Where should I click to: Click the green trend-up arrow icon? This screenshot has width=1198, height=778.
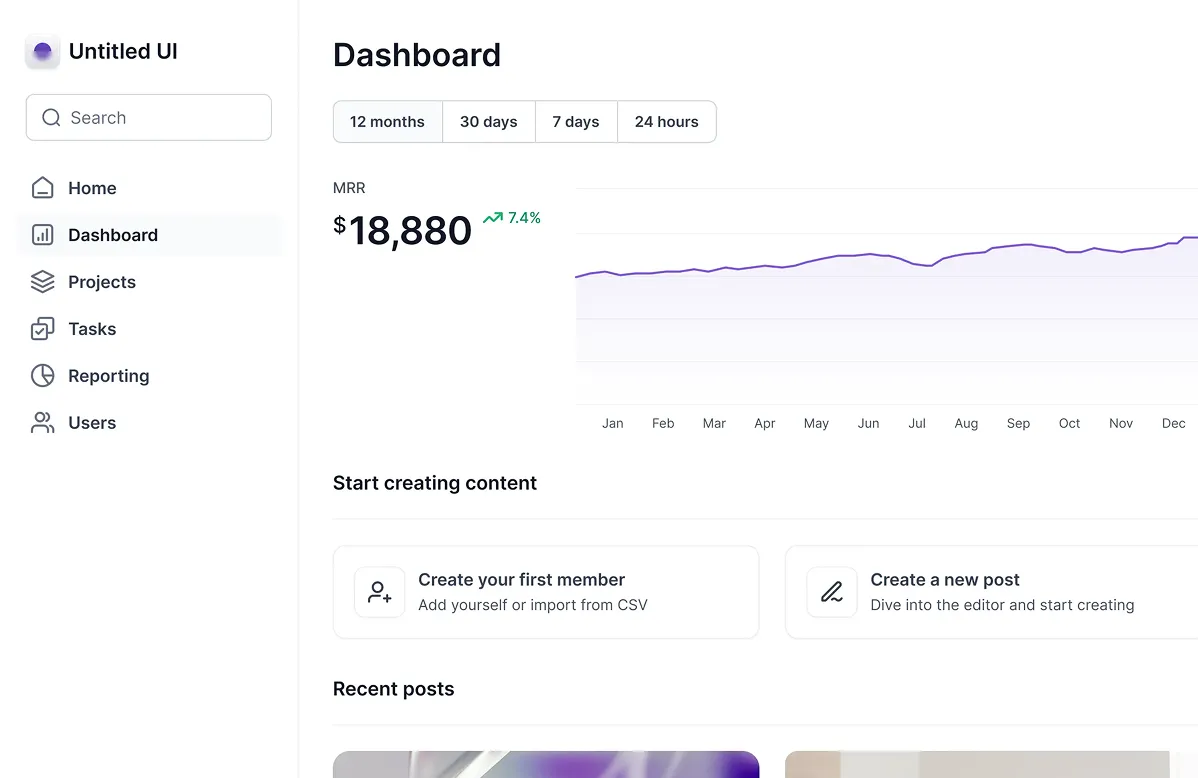[493, 218]
